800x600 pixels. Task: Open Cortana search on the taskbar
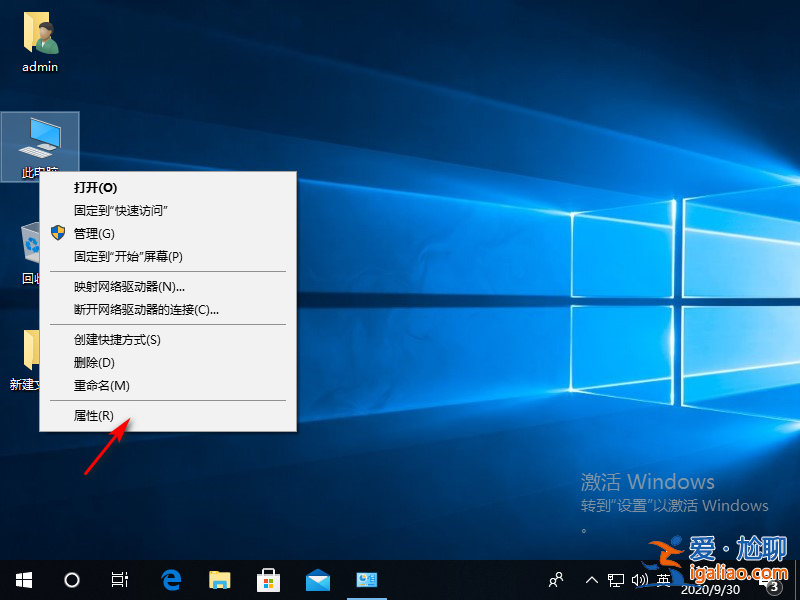pos(71,579)
